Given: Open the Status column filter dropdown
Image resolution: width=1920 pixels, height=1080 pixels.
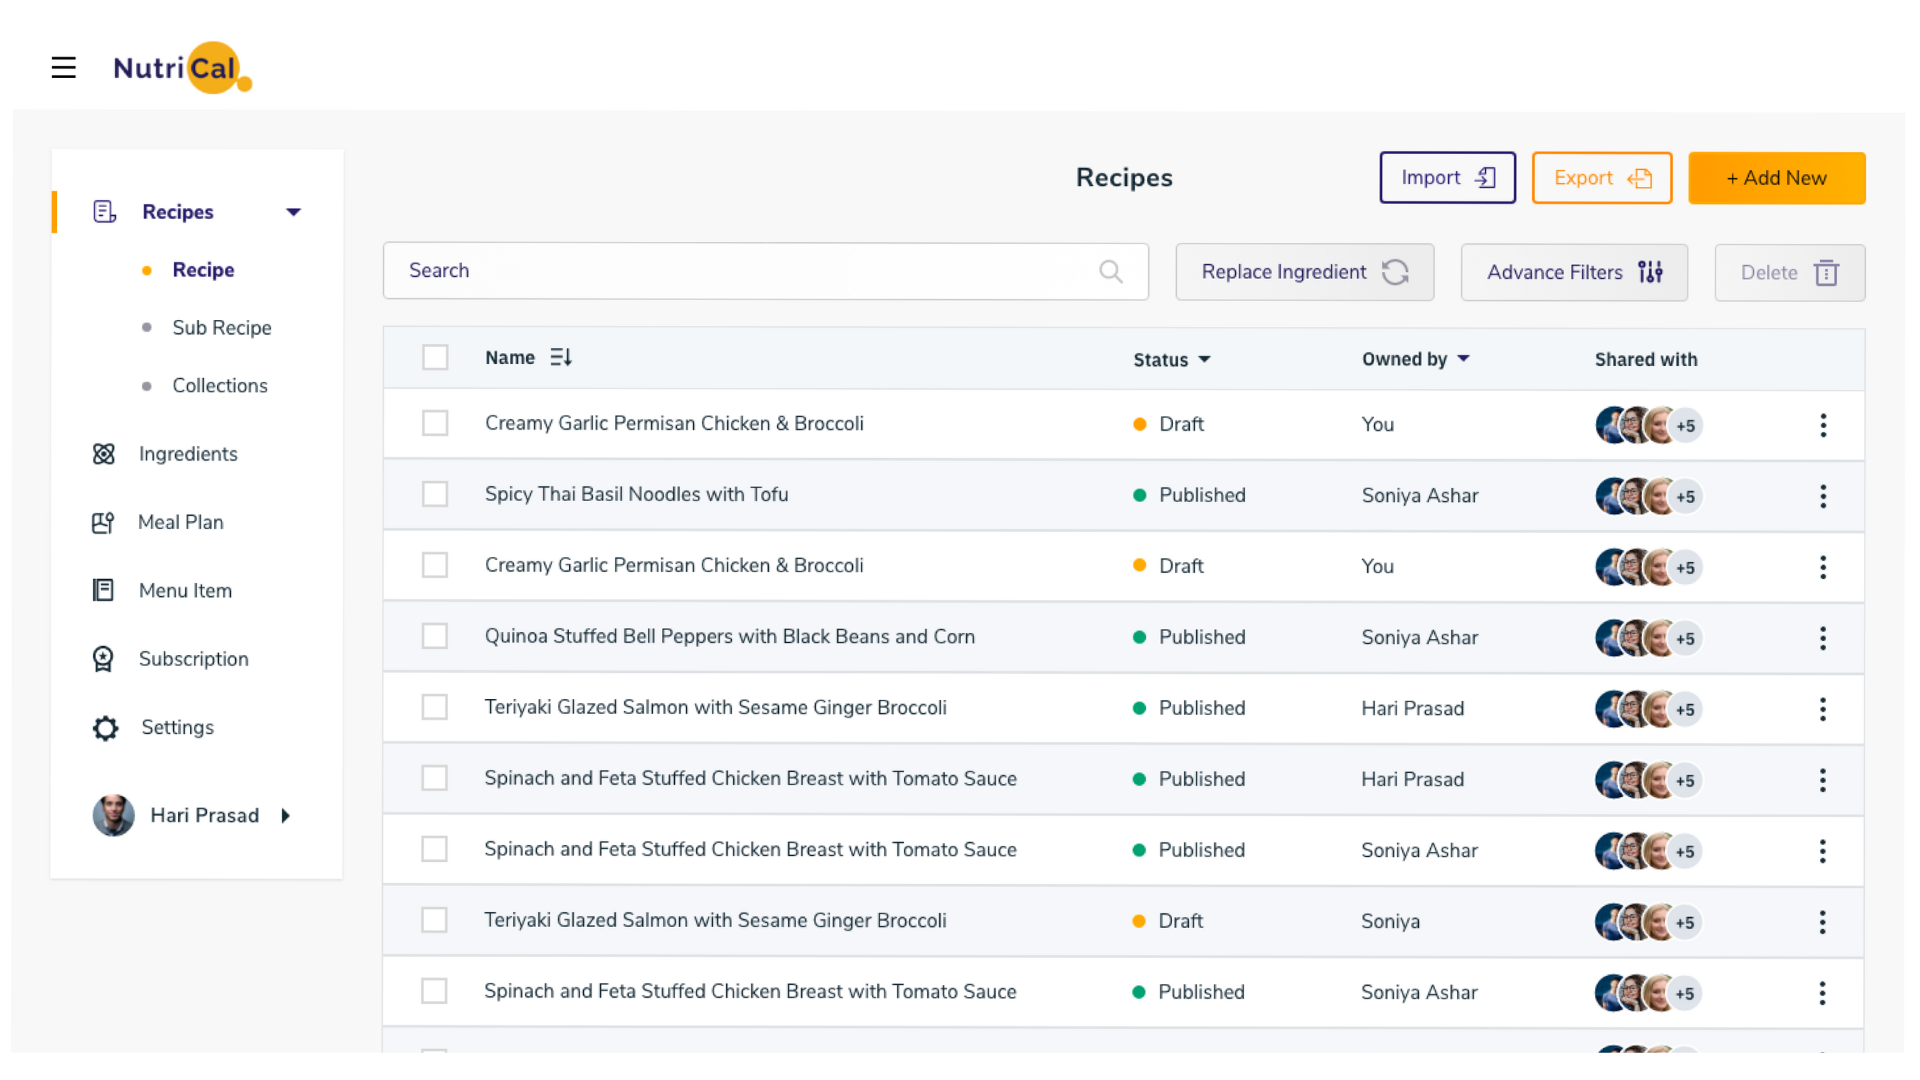Looking at the screenshot, I should coord(1204,359).
